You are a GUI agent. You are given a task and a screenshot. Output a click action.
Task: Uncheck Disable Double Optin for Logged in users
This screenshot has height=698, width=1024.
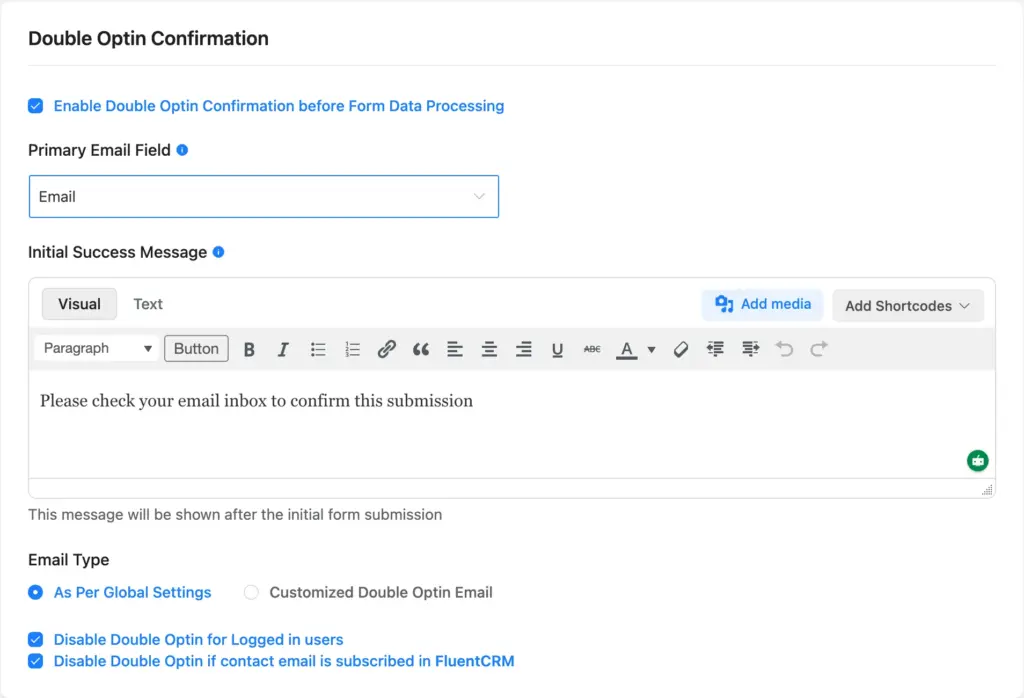[x=36, y=639]
